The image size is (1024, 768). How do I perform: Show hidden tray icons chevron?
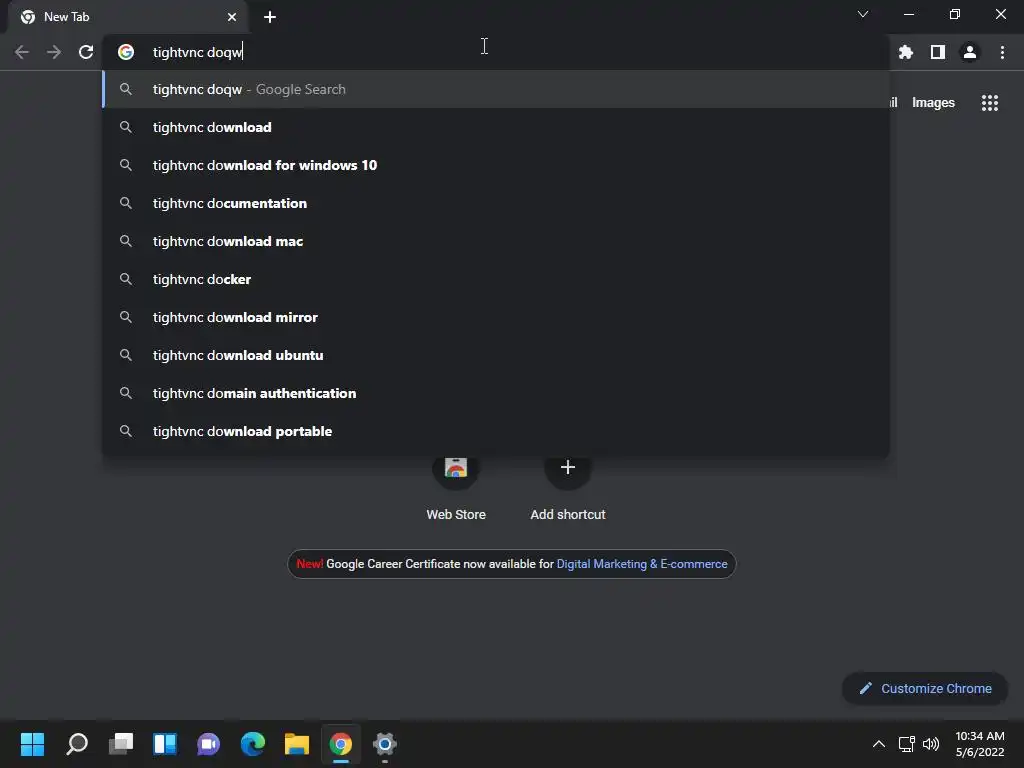pyautogui.click(x=879, y=744)
